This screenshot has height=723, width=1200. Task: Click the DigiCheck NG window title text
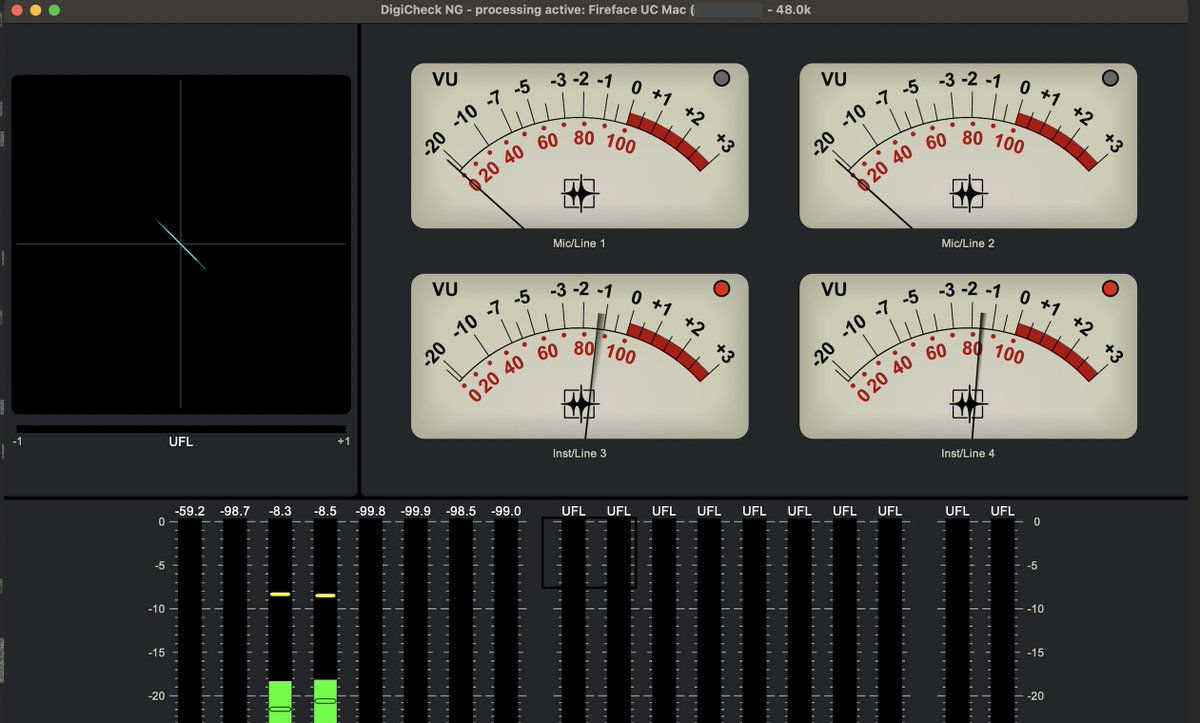(597, 9)
